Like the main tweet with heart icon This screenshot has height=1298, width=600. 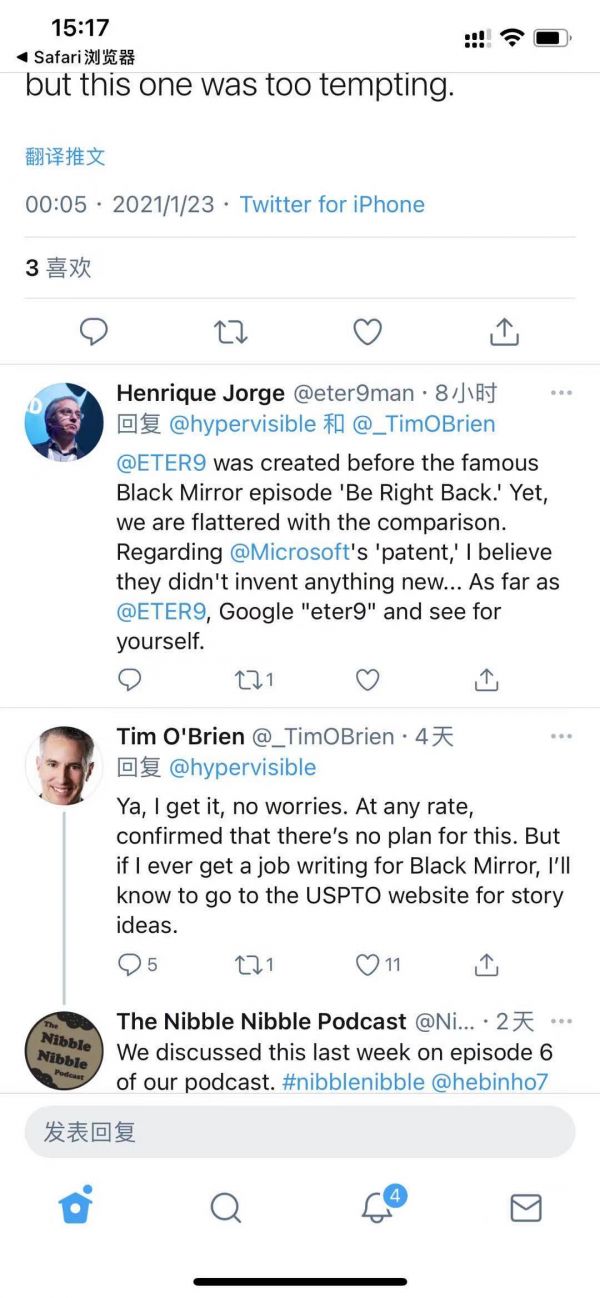coord(368,331)
